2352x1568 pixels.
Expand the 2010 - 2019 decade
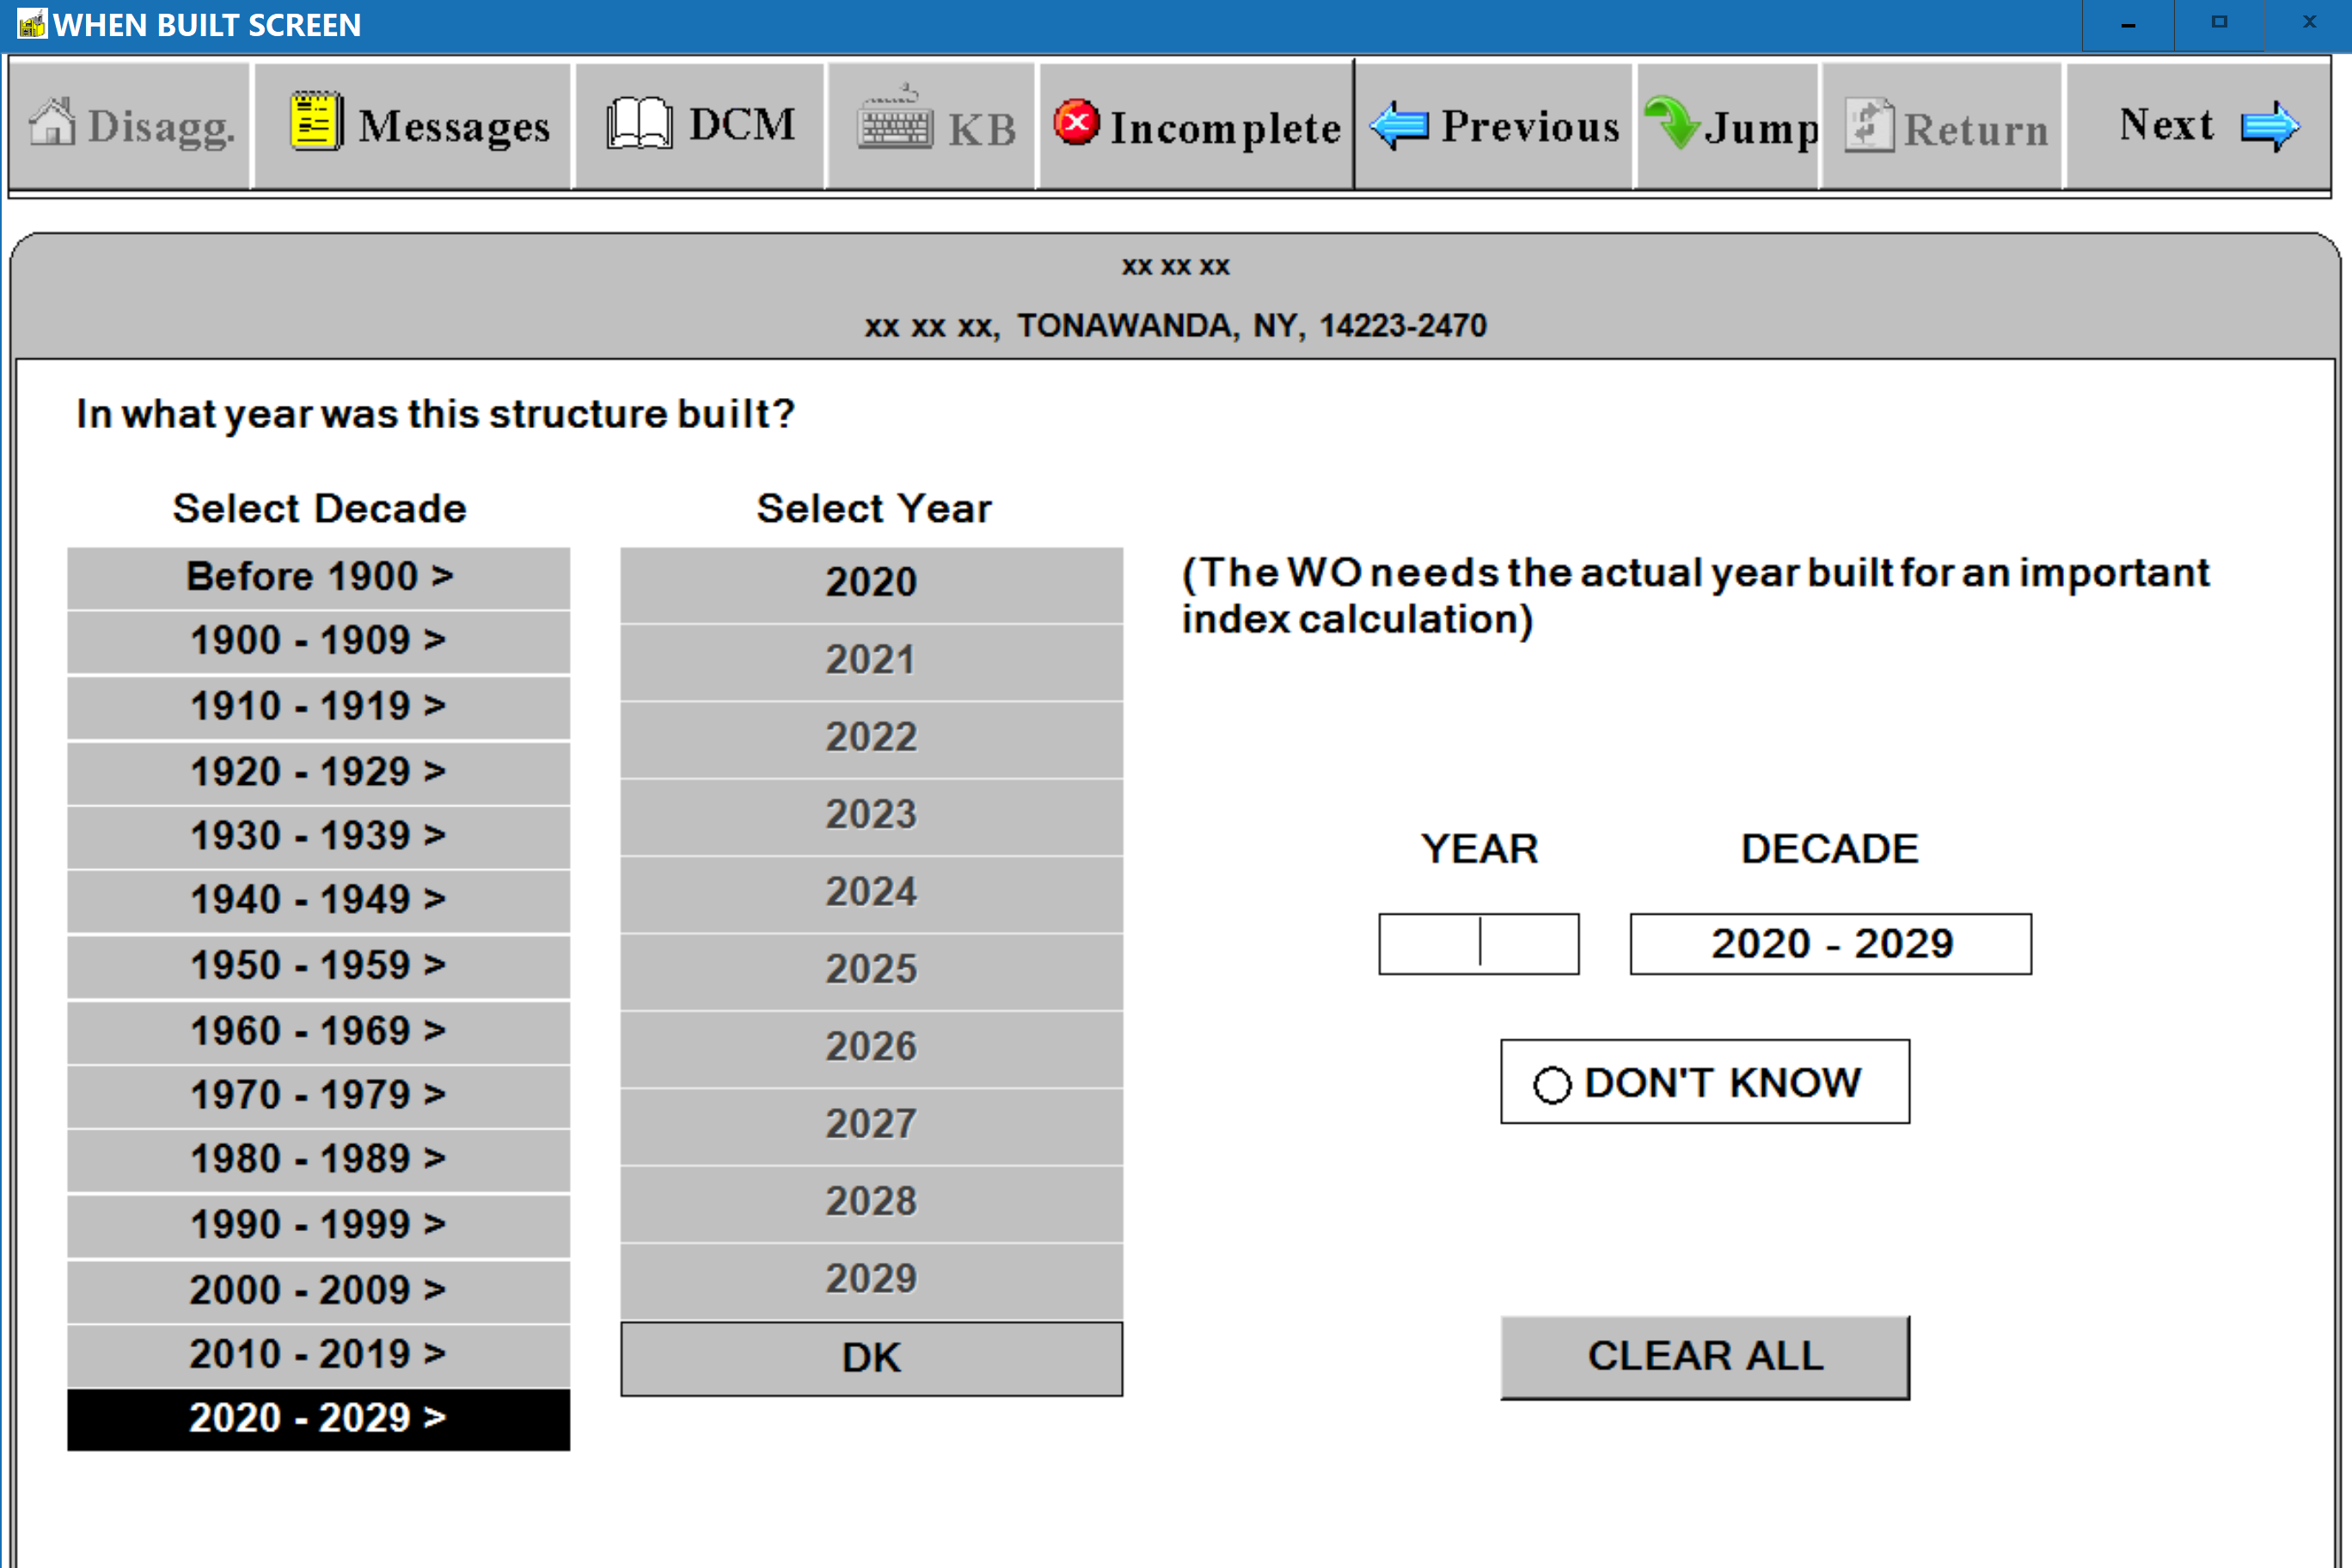[x=318, y=1354]
